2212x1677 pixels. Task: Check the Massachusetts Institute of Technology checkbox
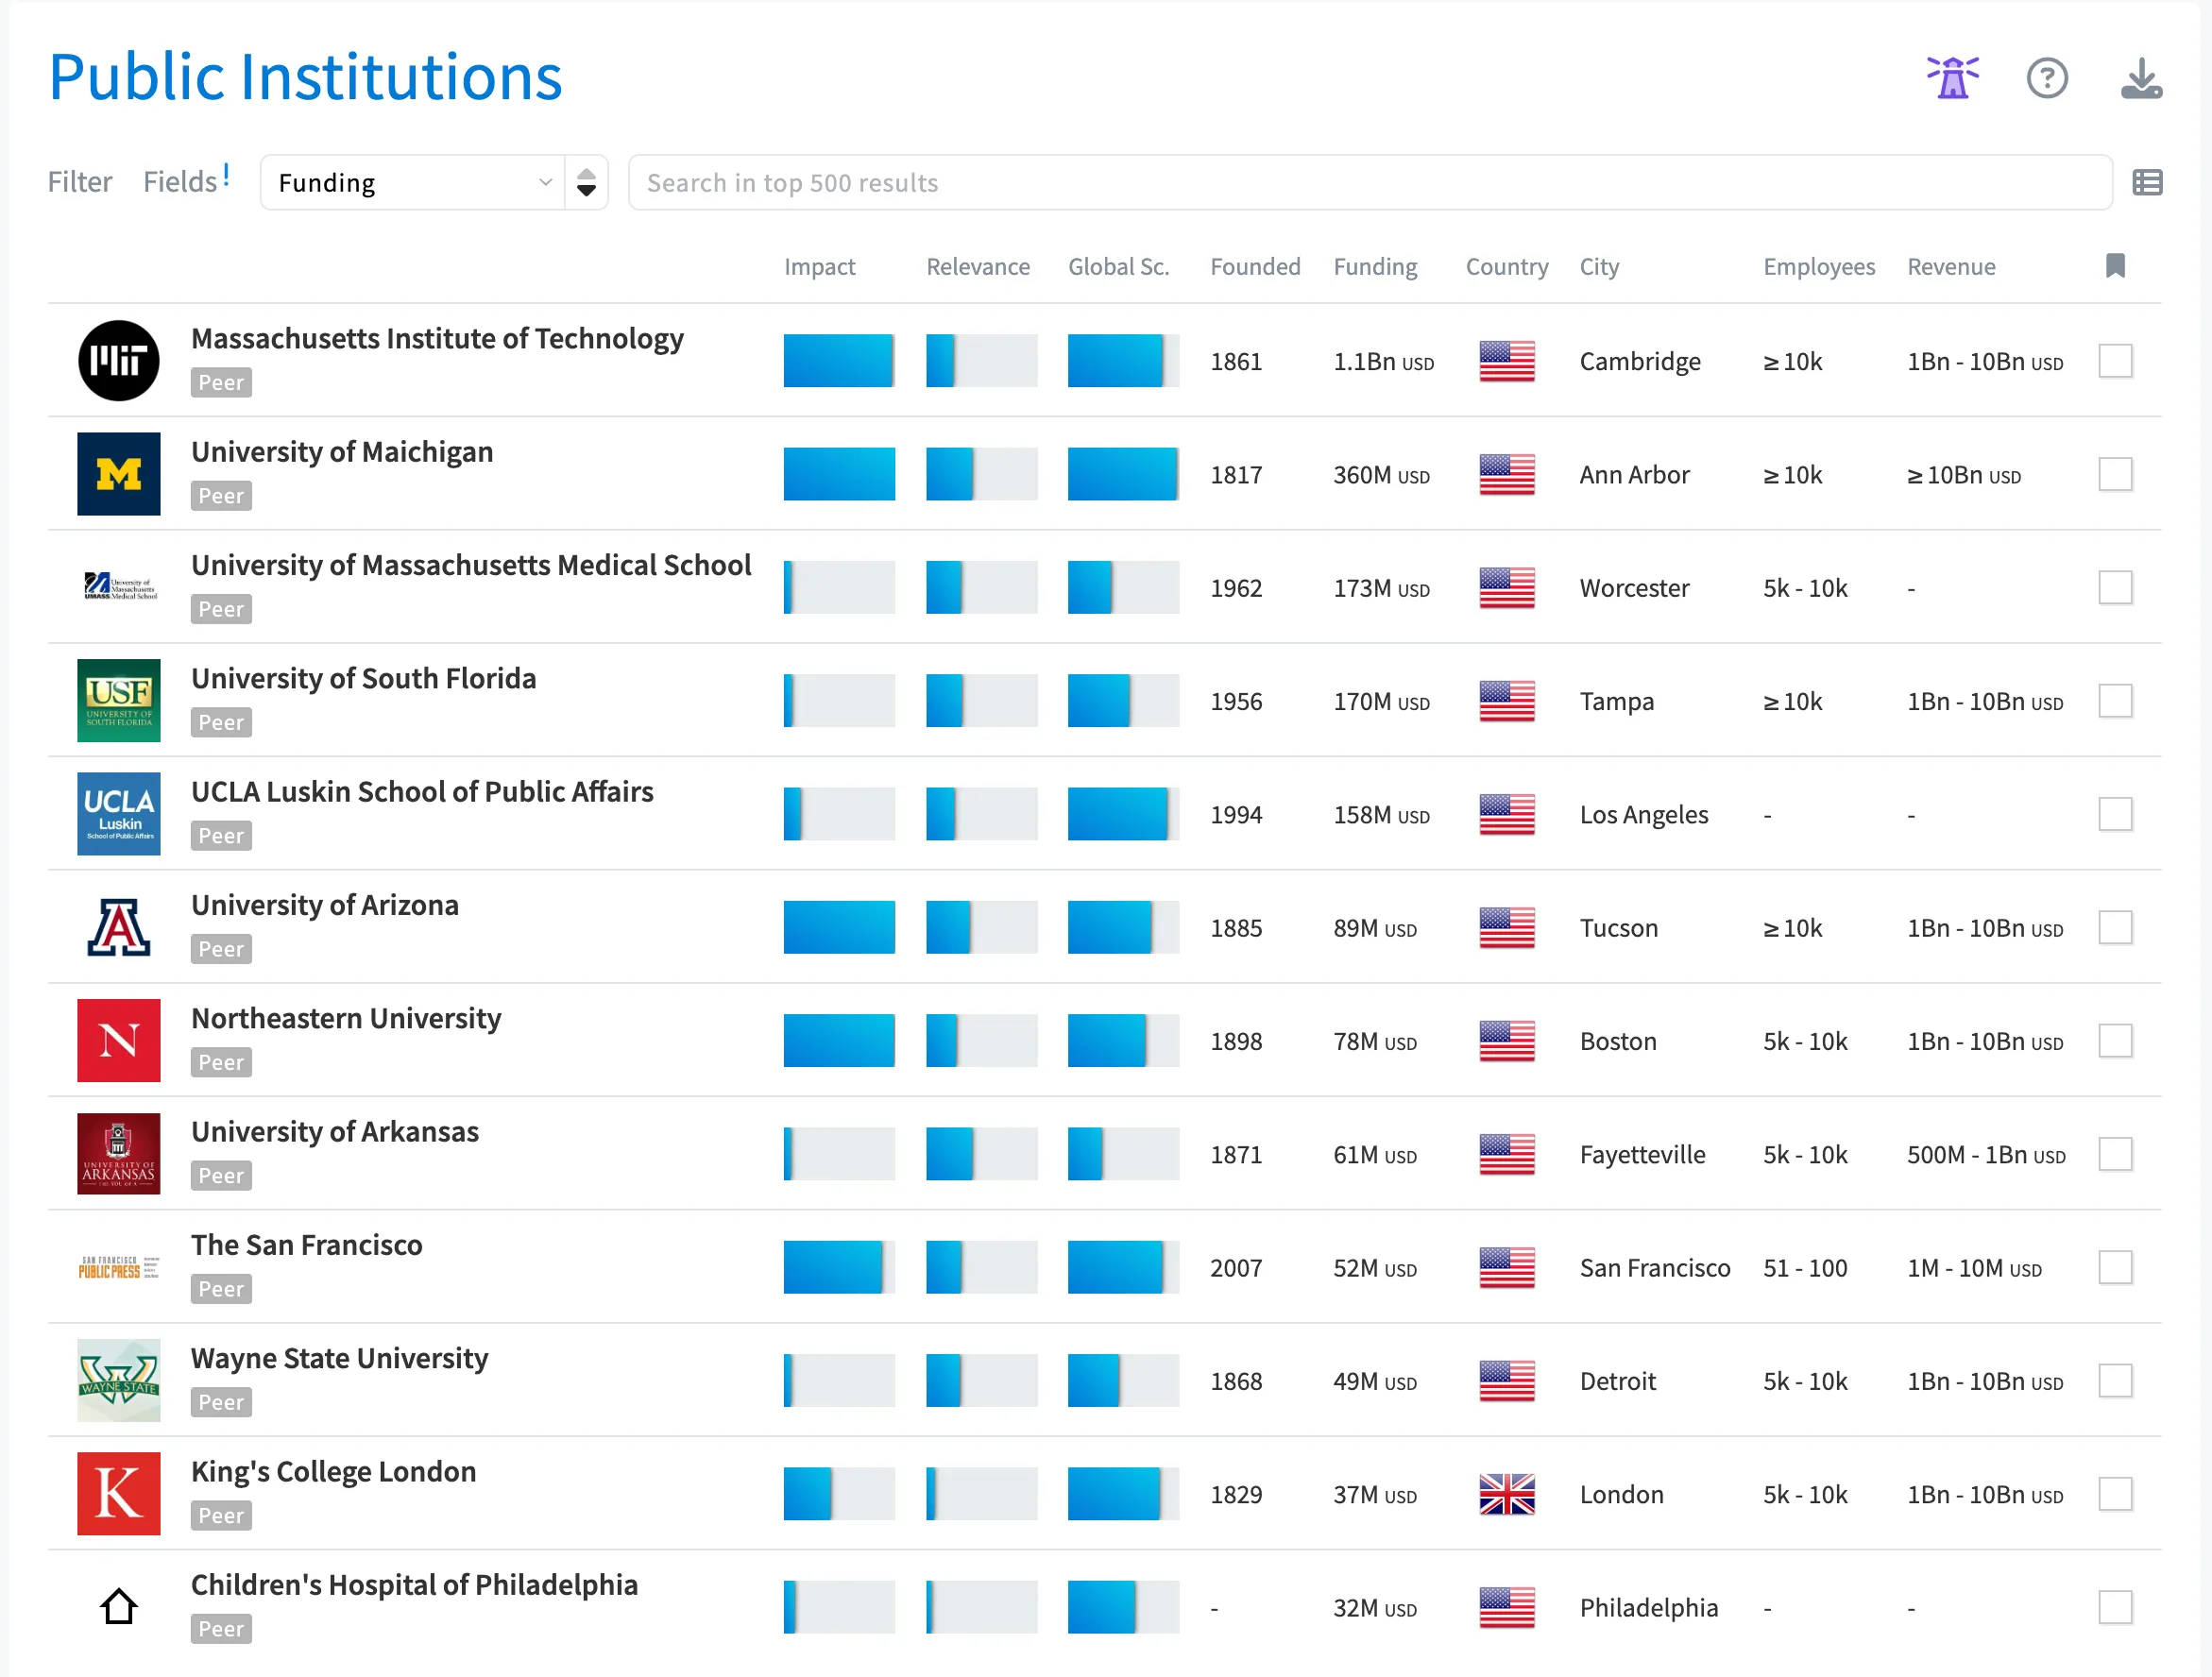pyautogui.click(x=2114, y=360)
